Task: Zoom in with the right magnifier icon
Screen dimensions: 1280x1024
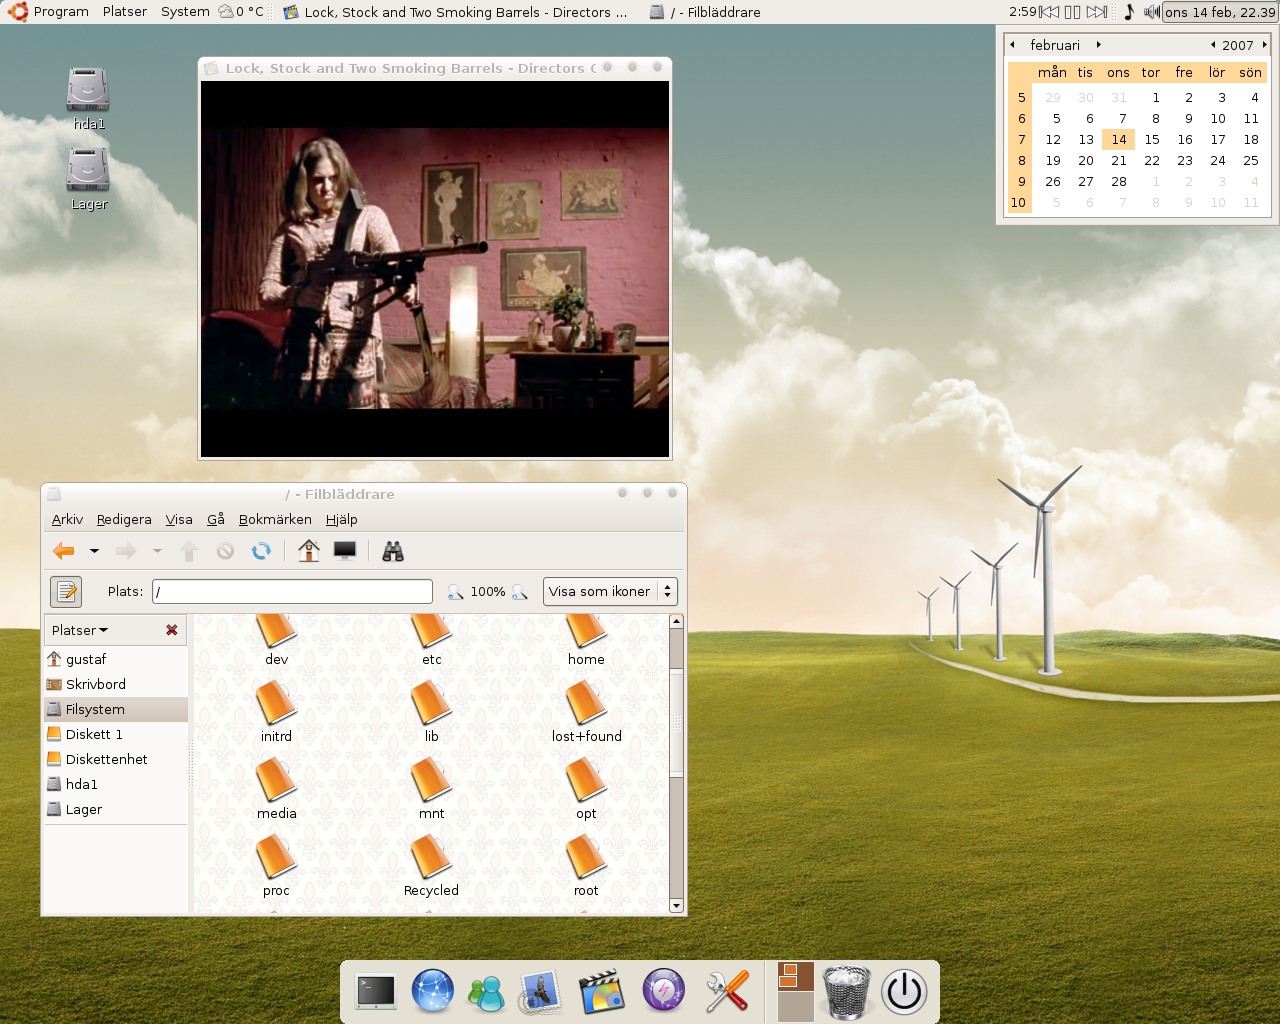Action: coord(519,592)
